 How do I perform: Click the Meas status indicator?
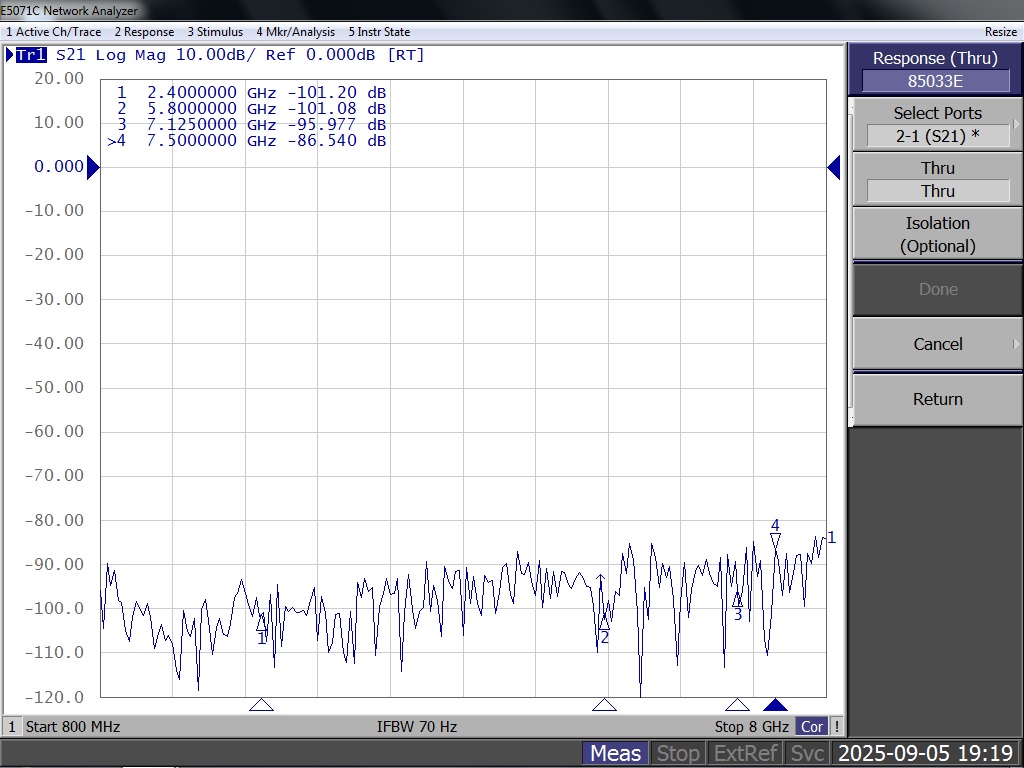[x=616, y=753]
